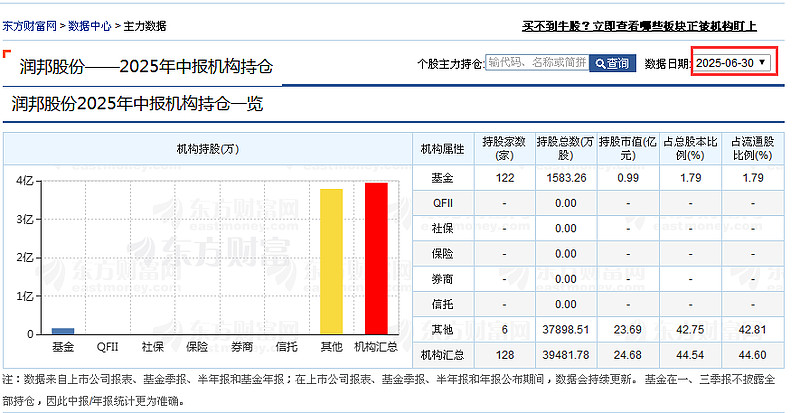Screen dimensions: 800x413
Task: Click the 2亿 y-axis label
Action: [25, 258]
